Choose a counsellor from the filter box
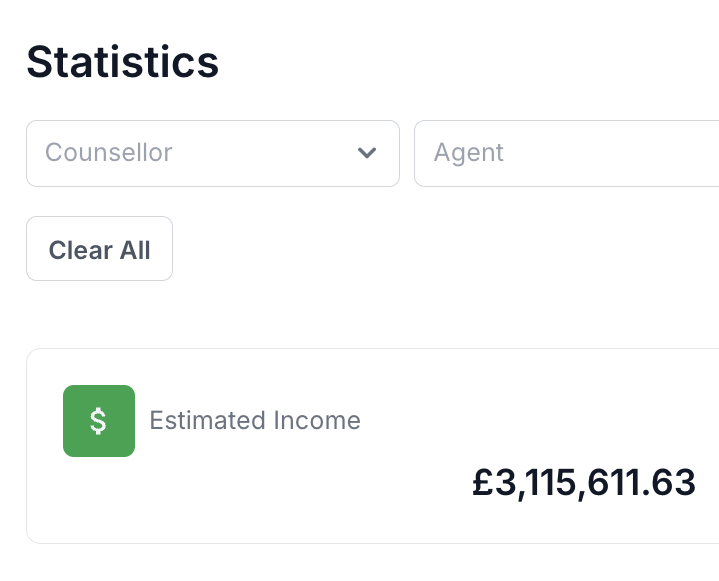Viewport: 719px width, 581px height. click(213, 154)
